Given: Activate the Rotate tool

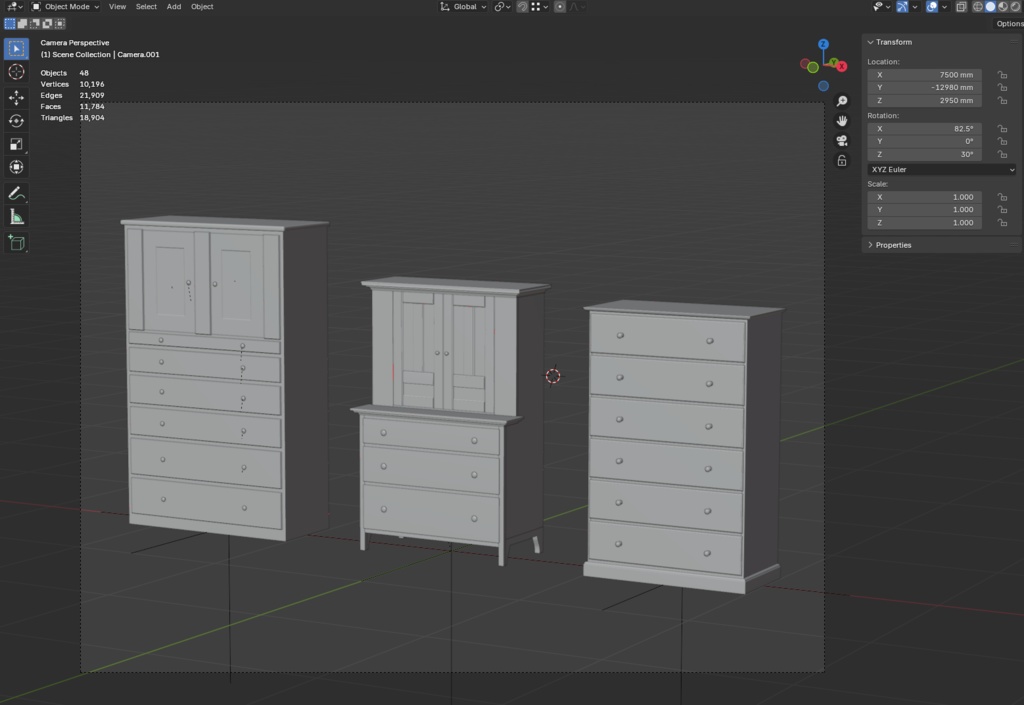Looking at the screenshot, I should [16, 121].
